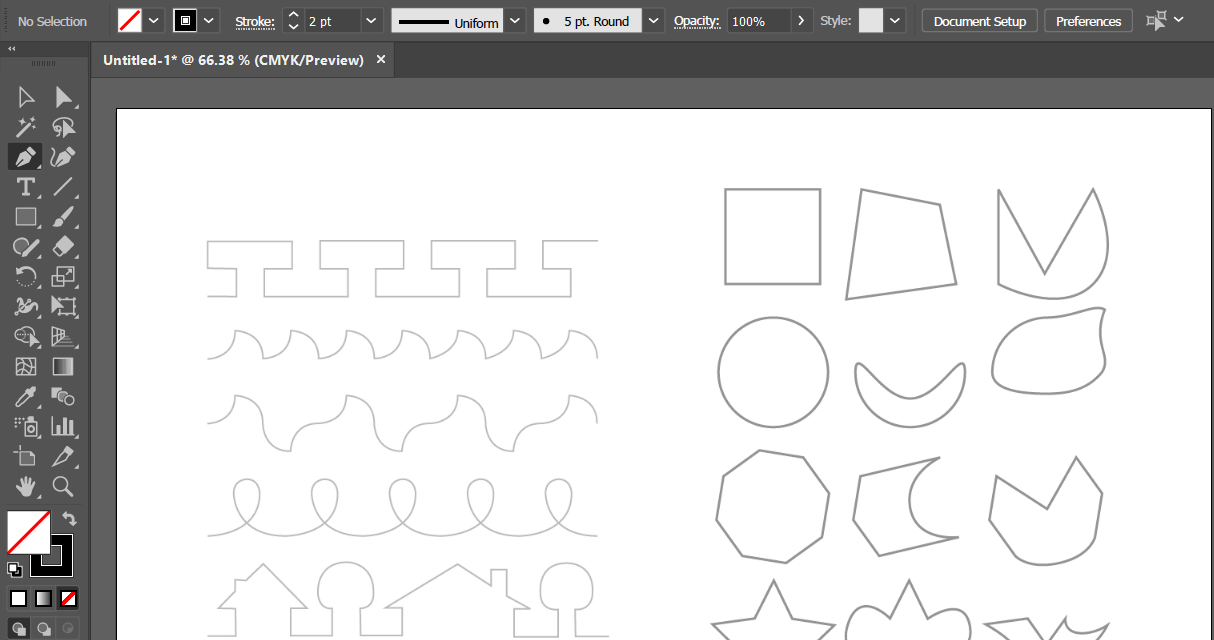Open the fill color dropdown in control bar

pyautogui.click(x=154, y=21)
